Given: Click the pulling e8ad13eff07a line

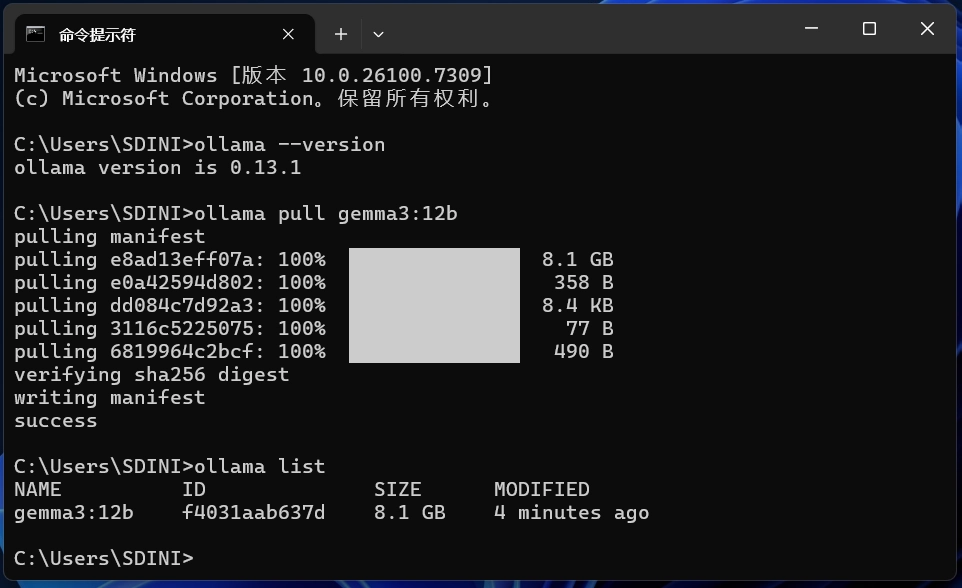Looking at the screenshot, I should (x=314, y=260).
